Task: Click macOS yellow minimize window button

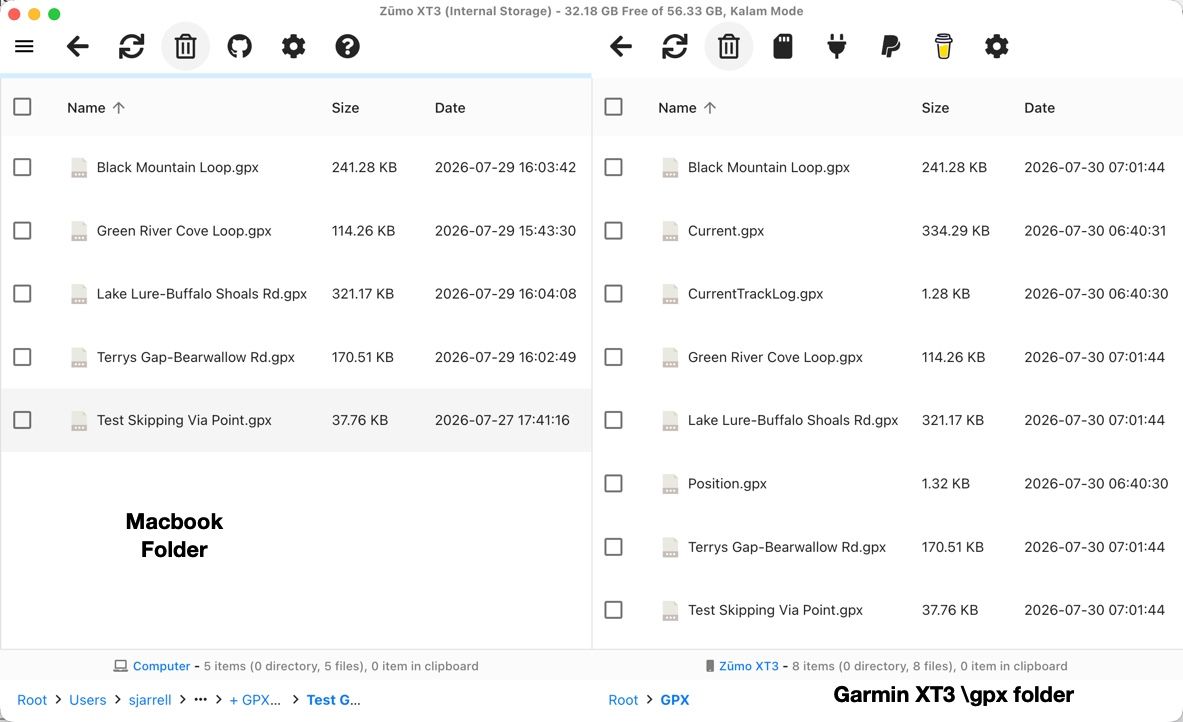Action: click(x=34, y=14)
